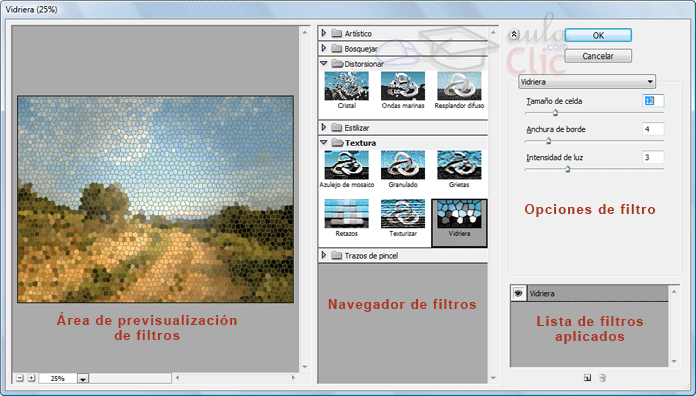
Task: Select the Cristal filter thumbnail
Action: pyautogui.click(x=347, y=86)
